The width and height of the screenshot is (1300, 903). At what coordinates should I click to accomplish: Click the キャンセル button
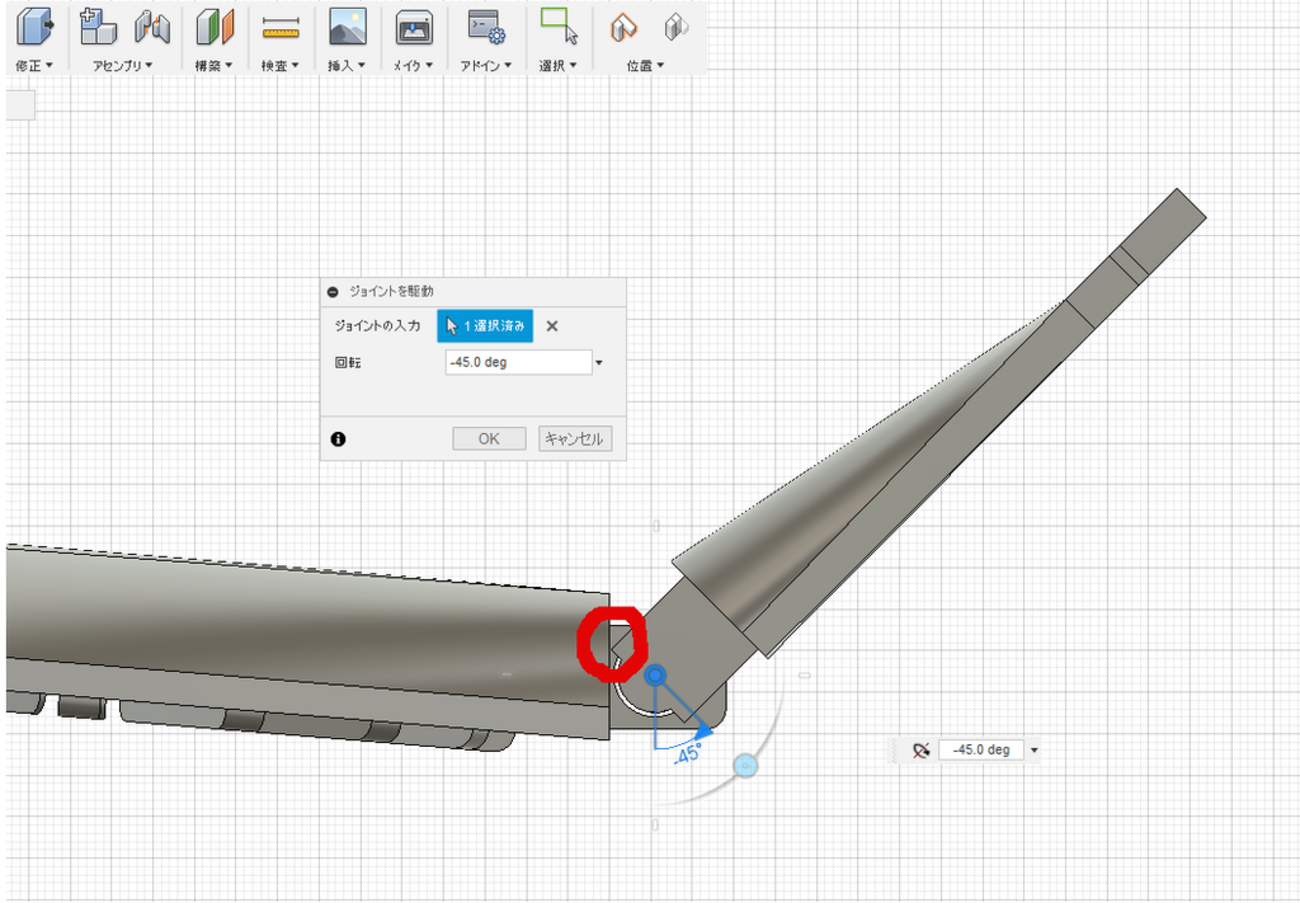pos(575,439)
